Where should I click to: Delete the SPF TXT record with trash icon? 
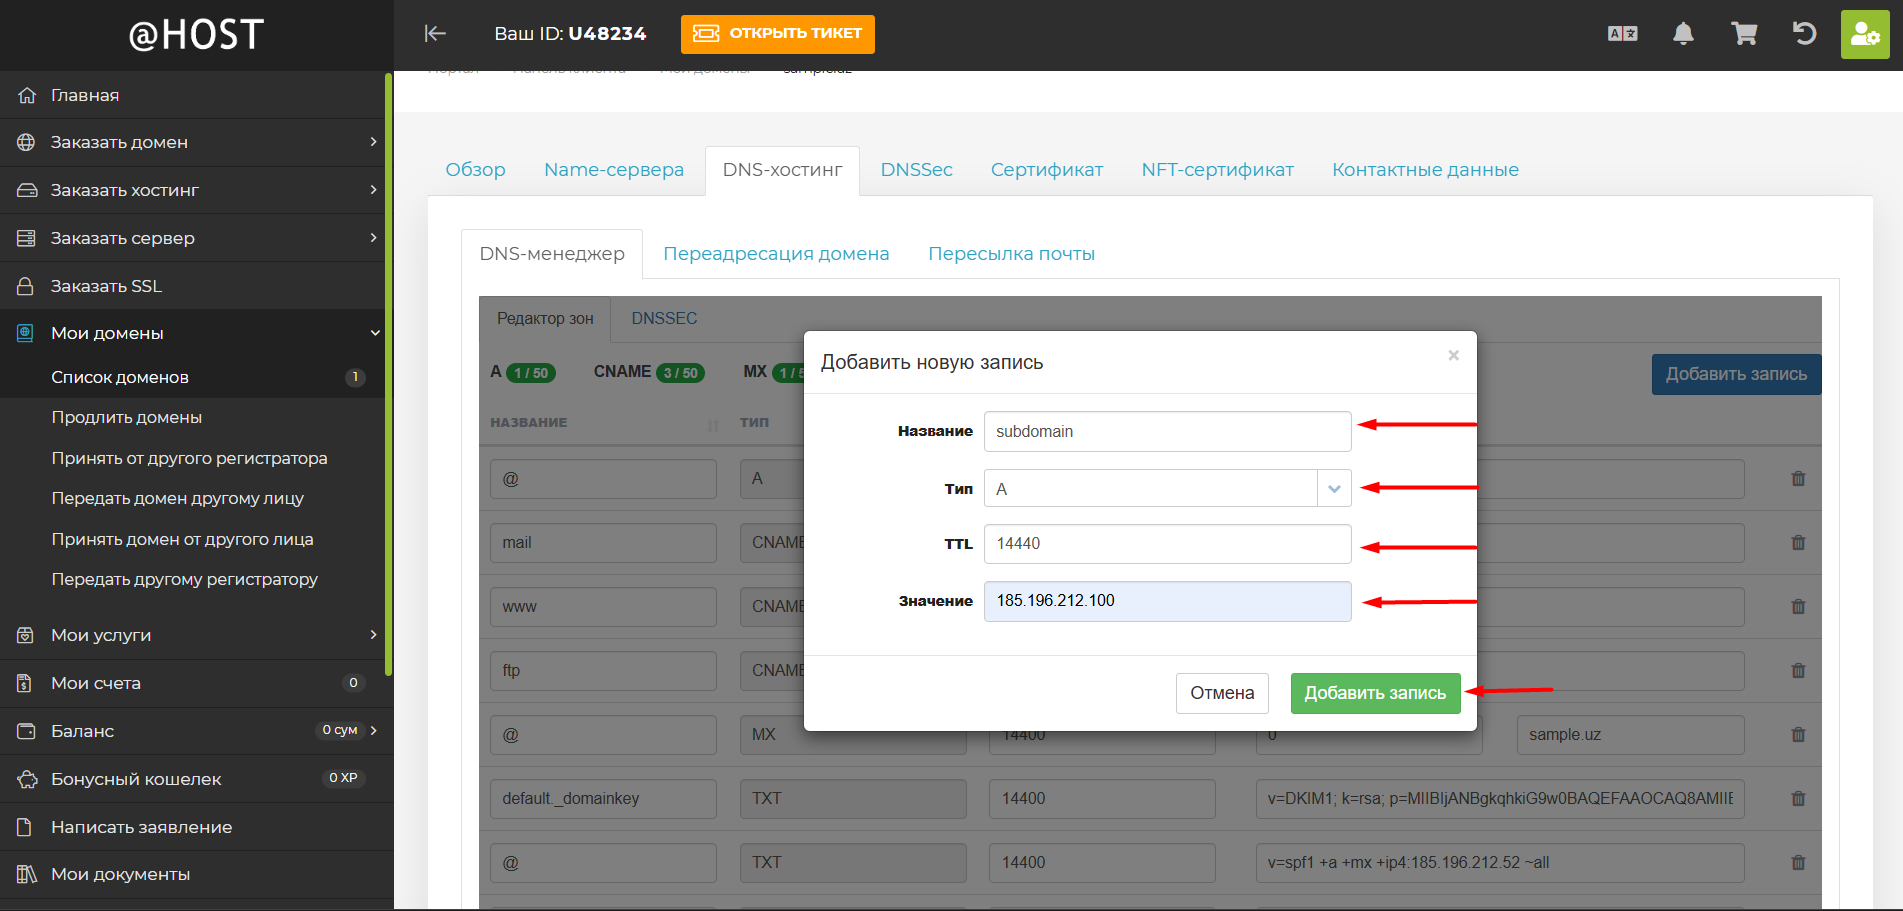pos(1798,863)
